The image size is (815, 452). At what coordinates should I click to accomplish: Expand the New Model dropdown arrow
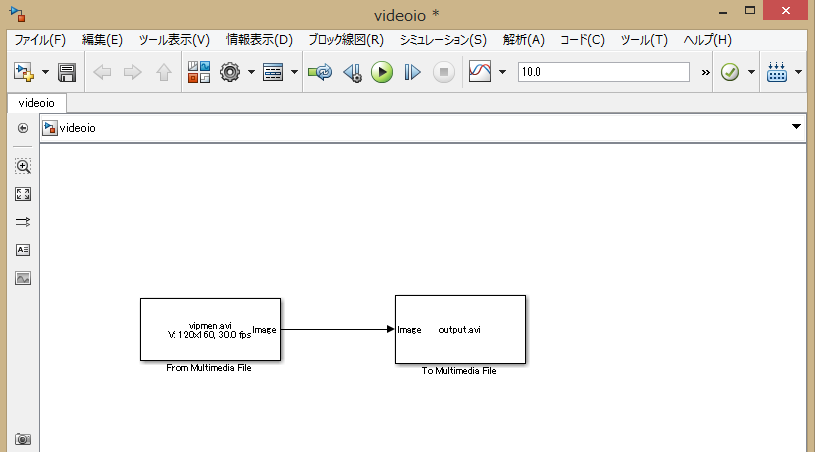(x=46, y=72)
